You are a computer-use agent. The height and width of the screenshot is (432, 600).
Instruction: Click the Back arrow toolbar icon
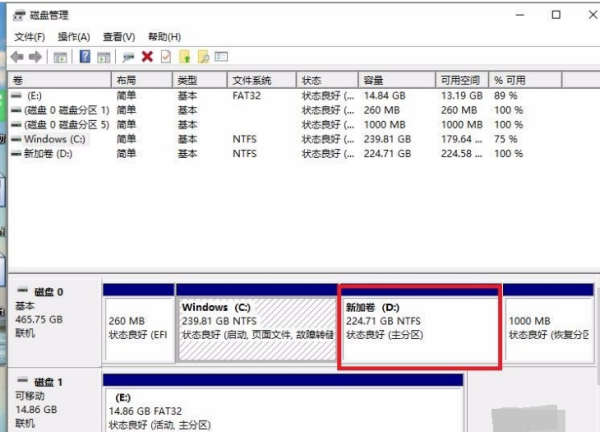[x=17, y=57]
